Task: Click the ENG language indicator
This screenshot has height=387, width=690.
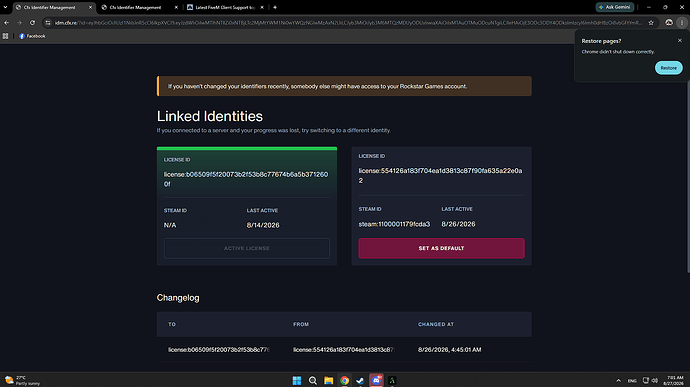Action: pos(632,380)
